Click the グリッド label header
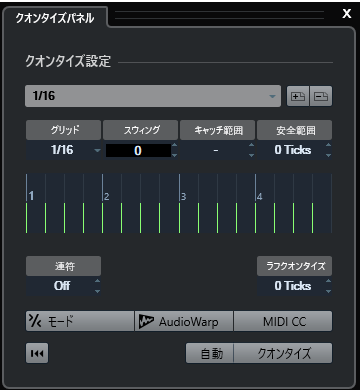 (63, 130)
